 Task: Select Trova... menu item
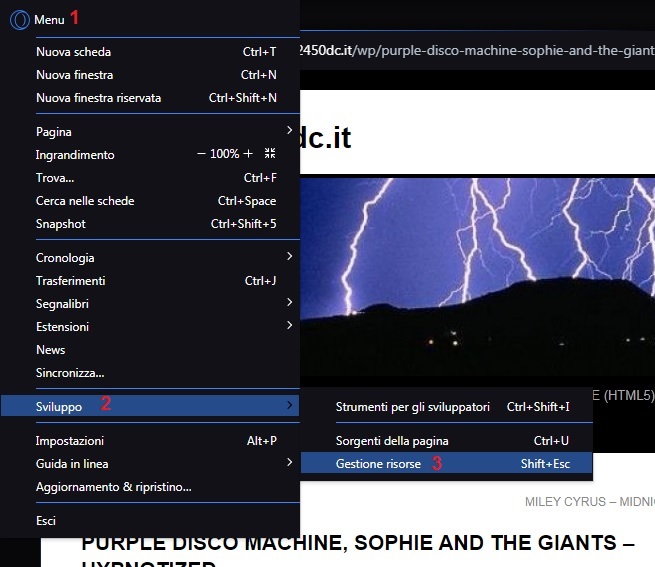(x=150, y=178)
